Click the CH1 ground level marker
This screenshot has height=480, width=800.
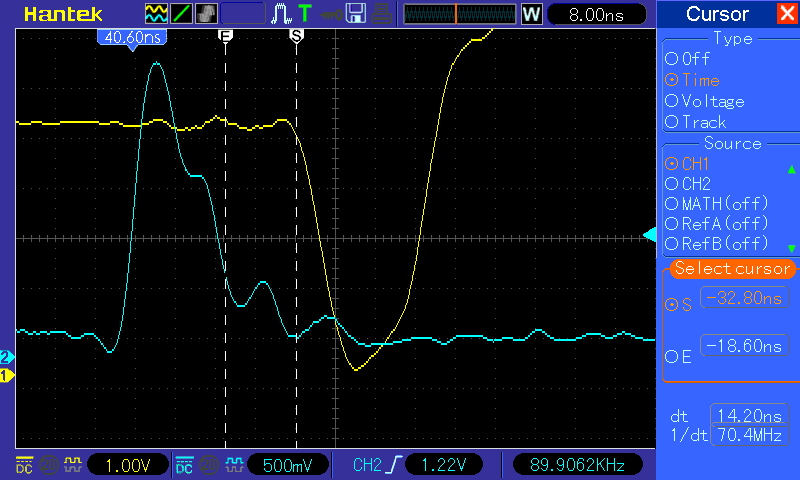pos(7,376)
